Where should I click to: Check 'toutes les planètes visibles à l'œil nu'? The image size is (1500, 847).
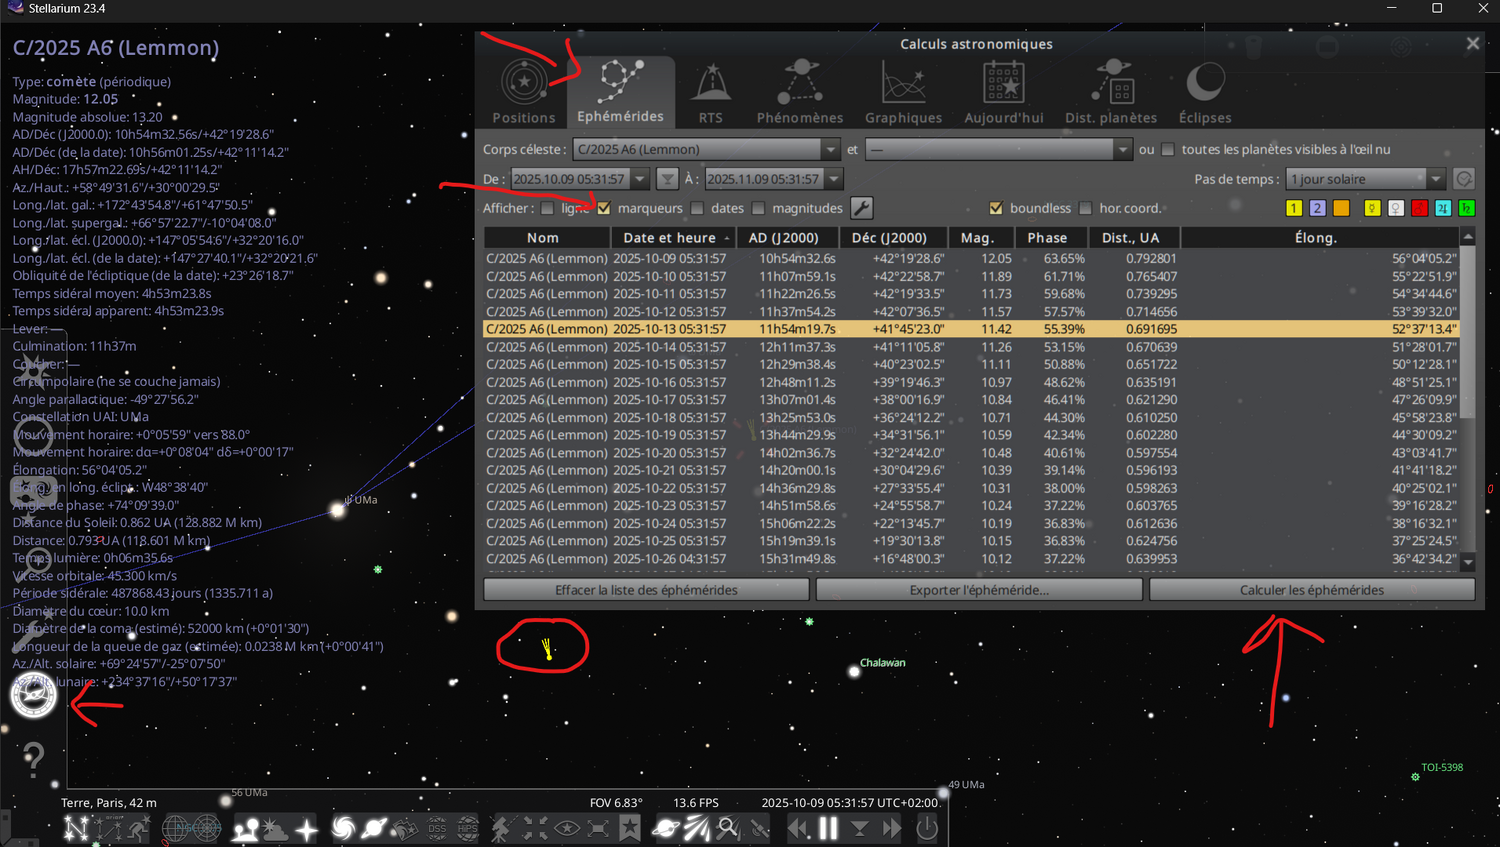1167,149
